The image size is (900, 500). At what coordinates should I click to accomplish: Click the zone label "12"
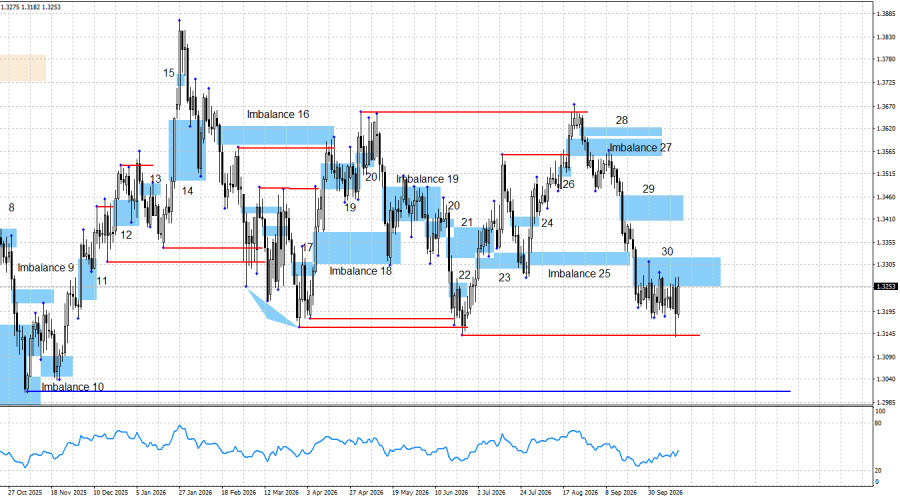coord(126,235)
